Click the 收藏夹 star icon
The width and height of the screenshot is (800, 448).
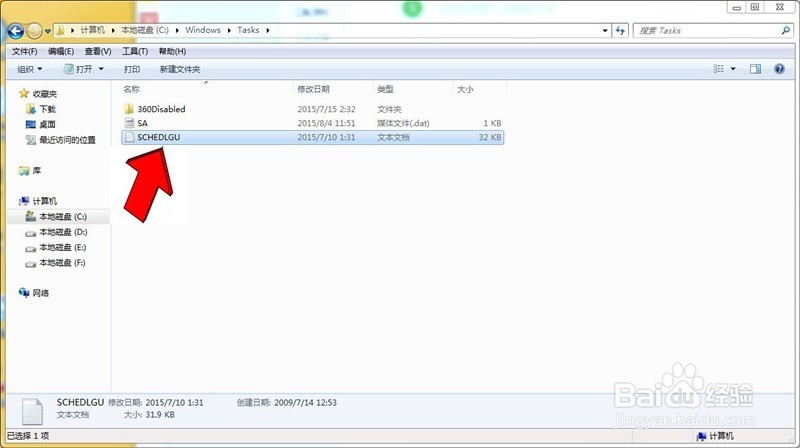[23, 93]
